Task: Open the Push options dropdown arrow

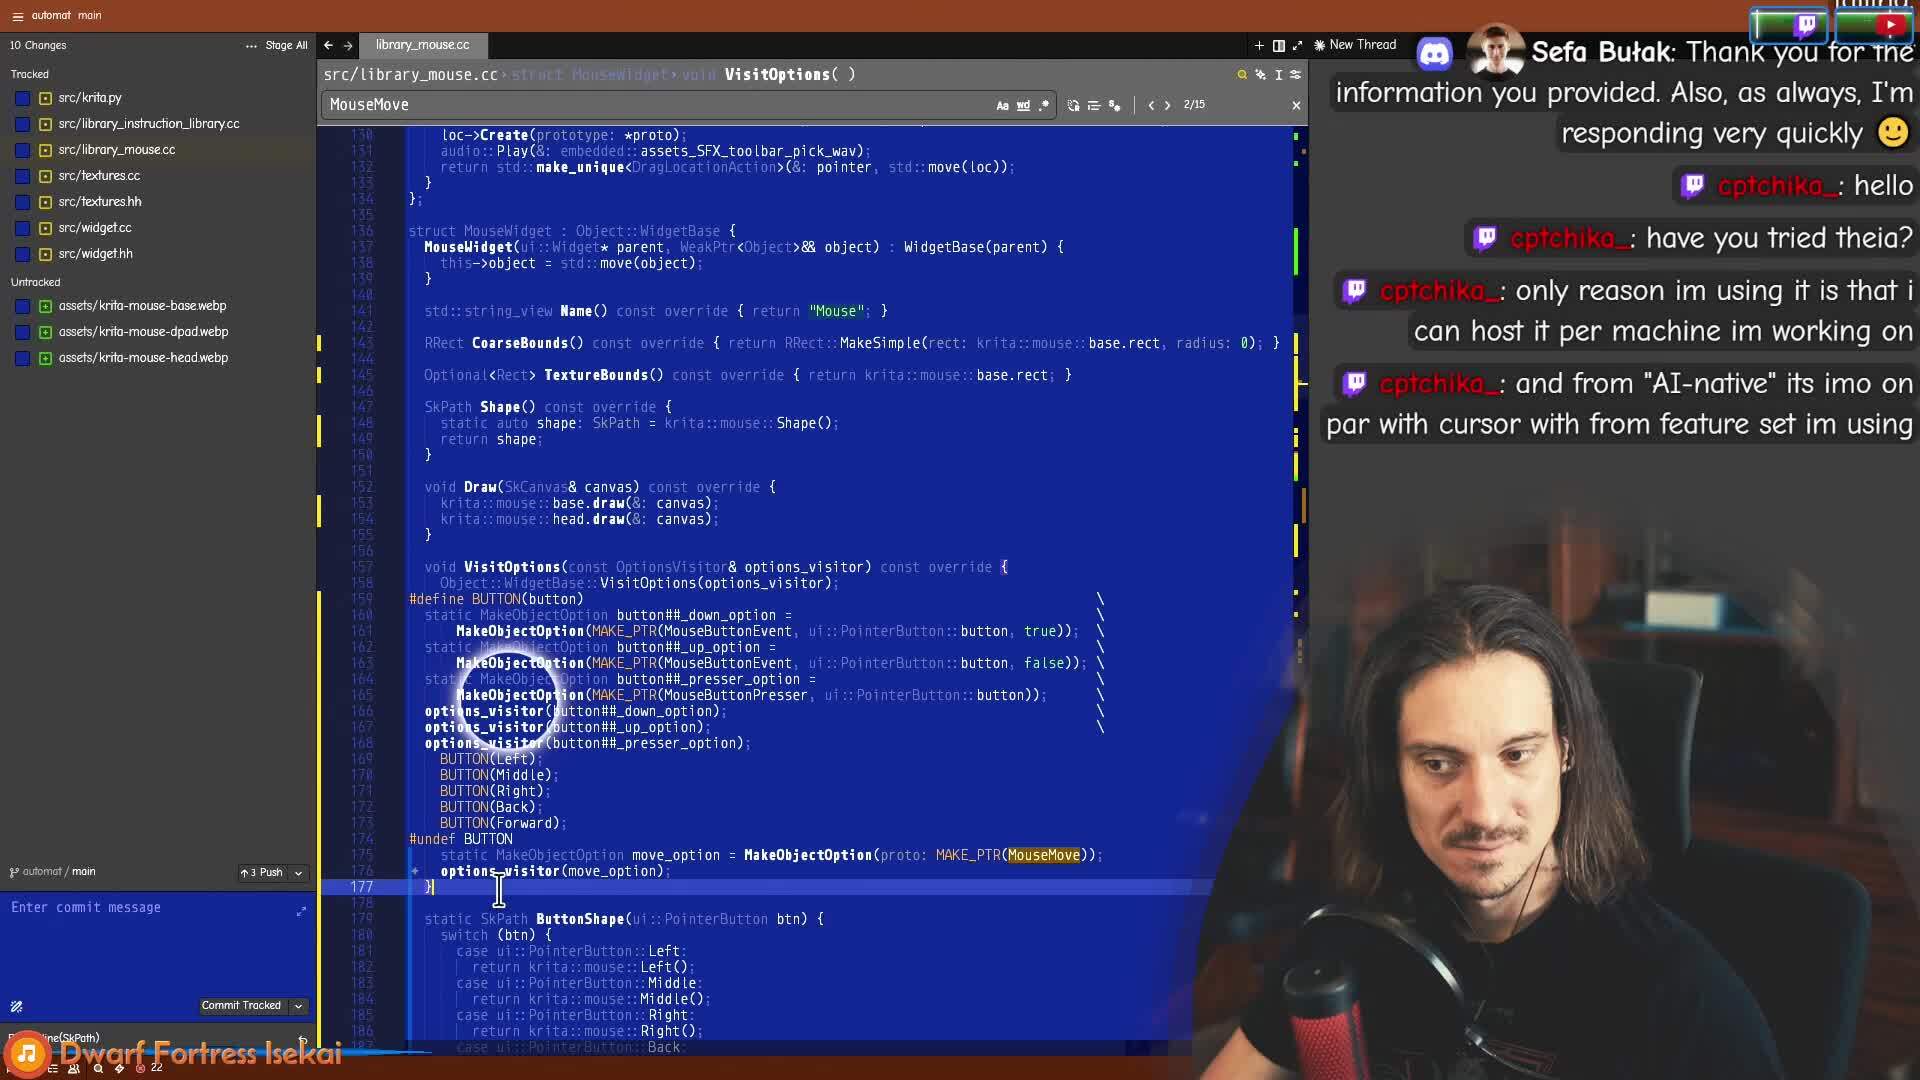Action: click(298, 873)
